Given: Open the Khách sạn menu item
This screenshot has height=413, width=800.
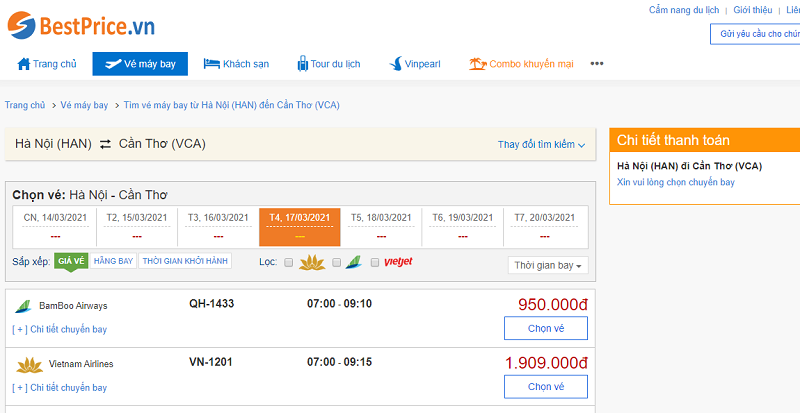Looking at the screenshot, I should 236,64.
